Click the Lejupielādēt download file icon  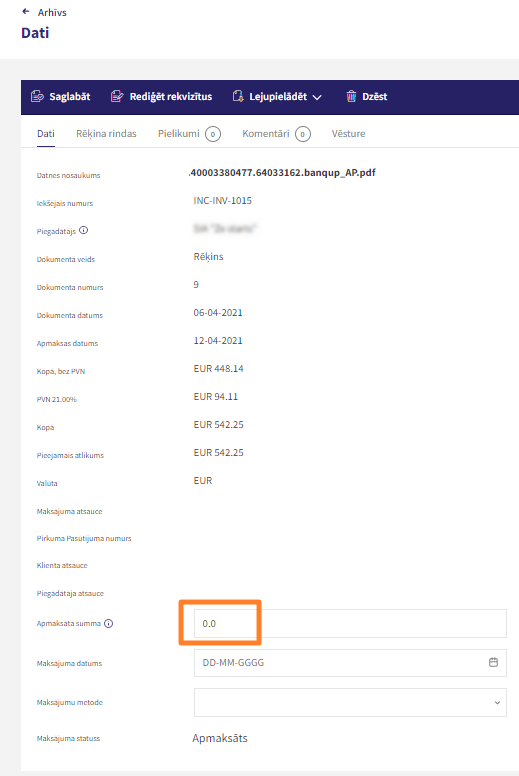tap(238, 97)
